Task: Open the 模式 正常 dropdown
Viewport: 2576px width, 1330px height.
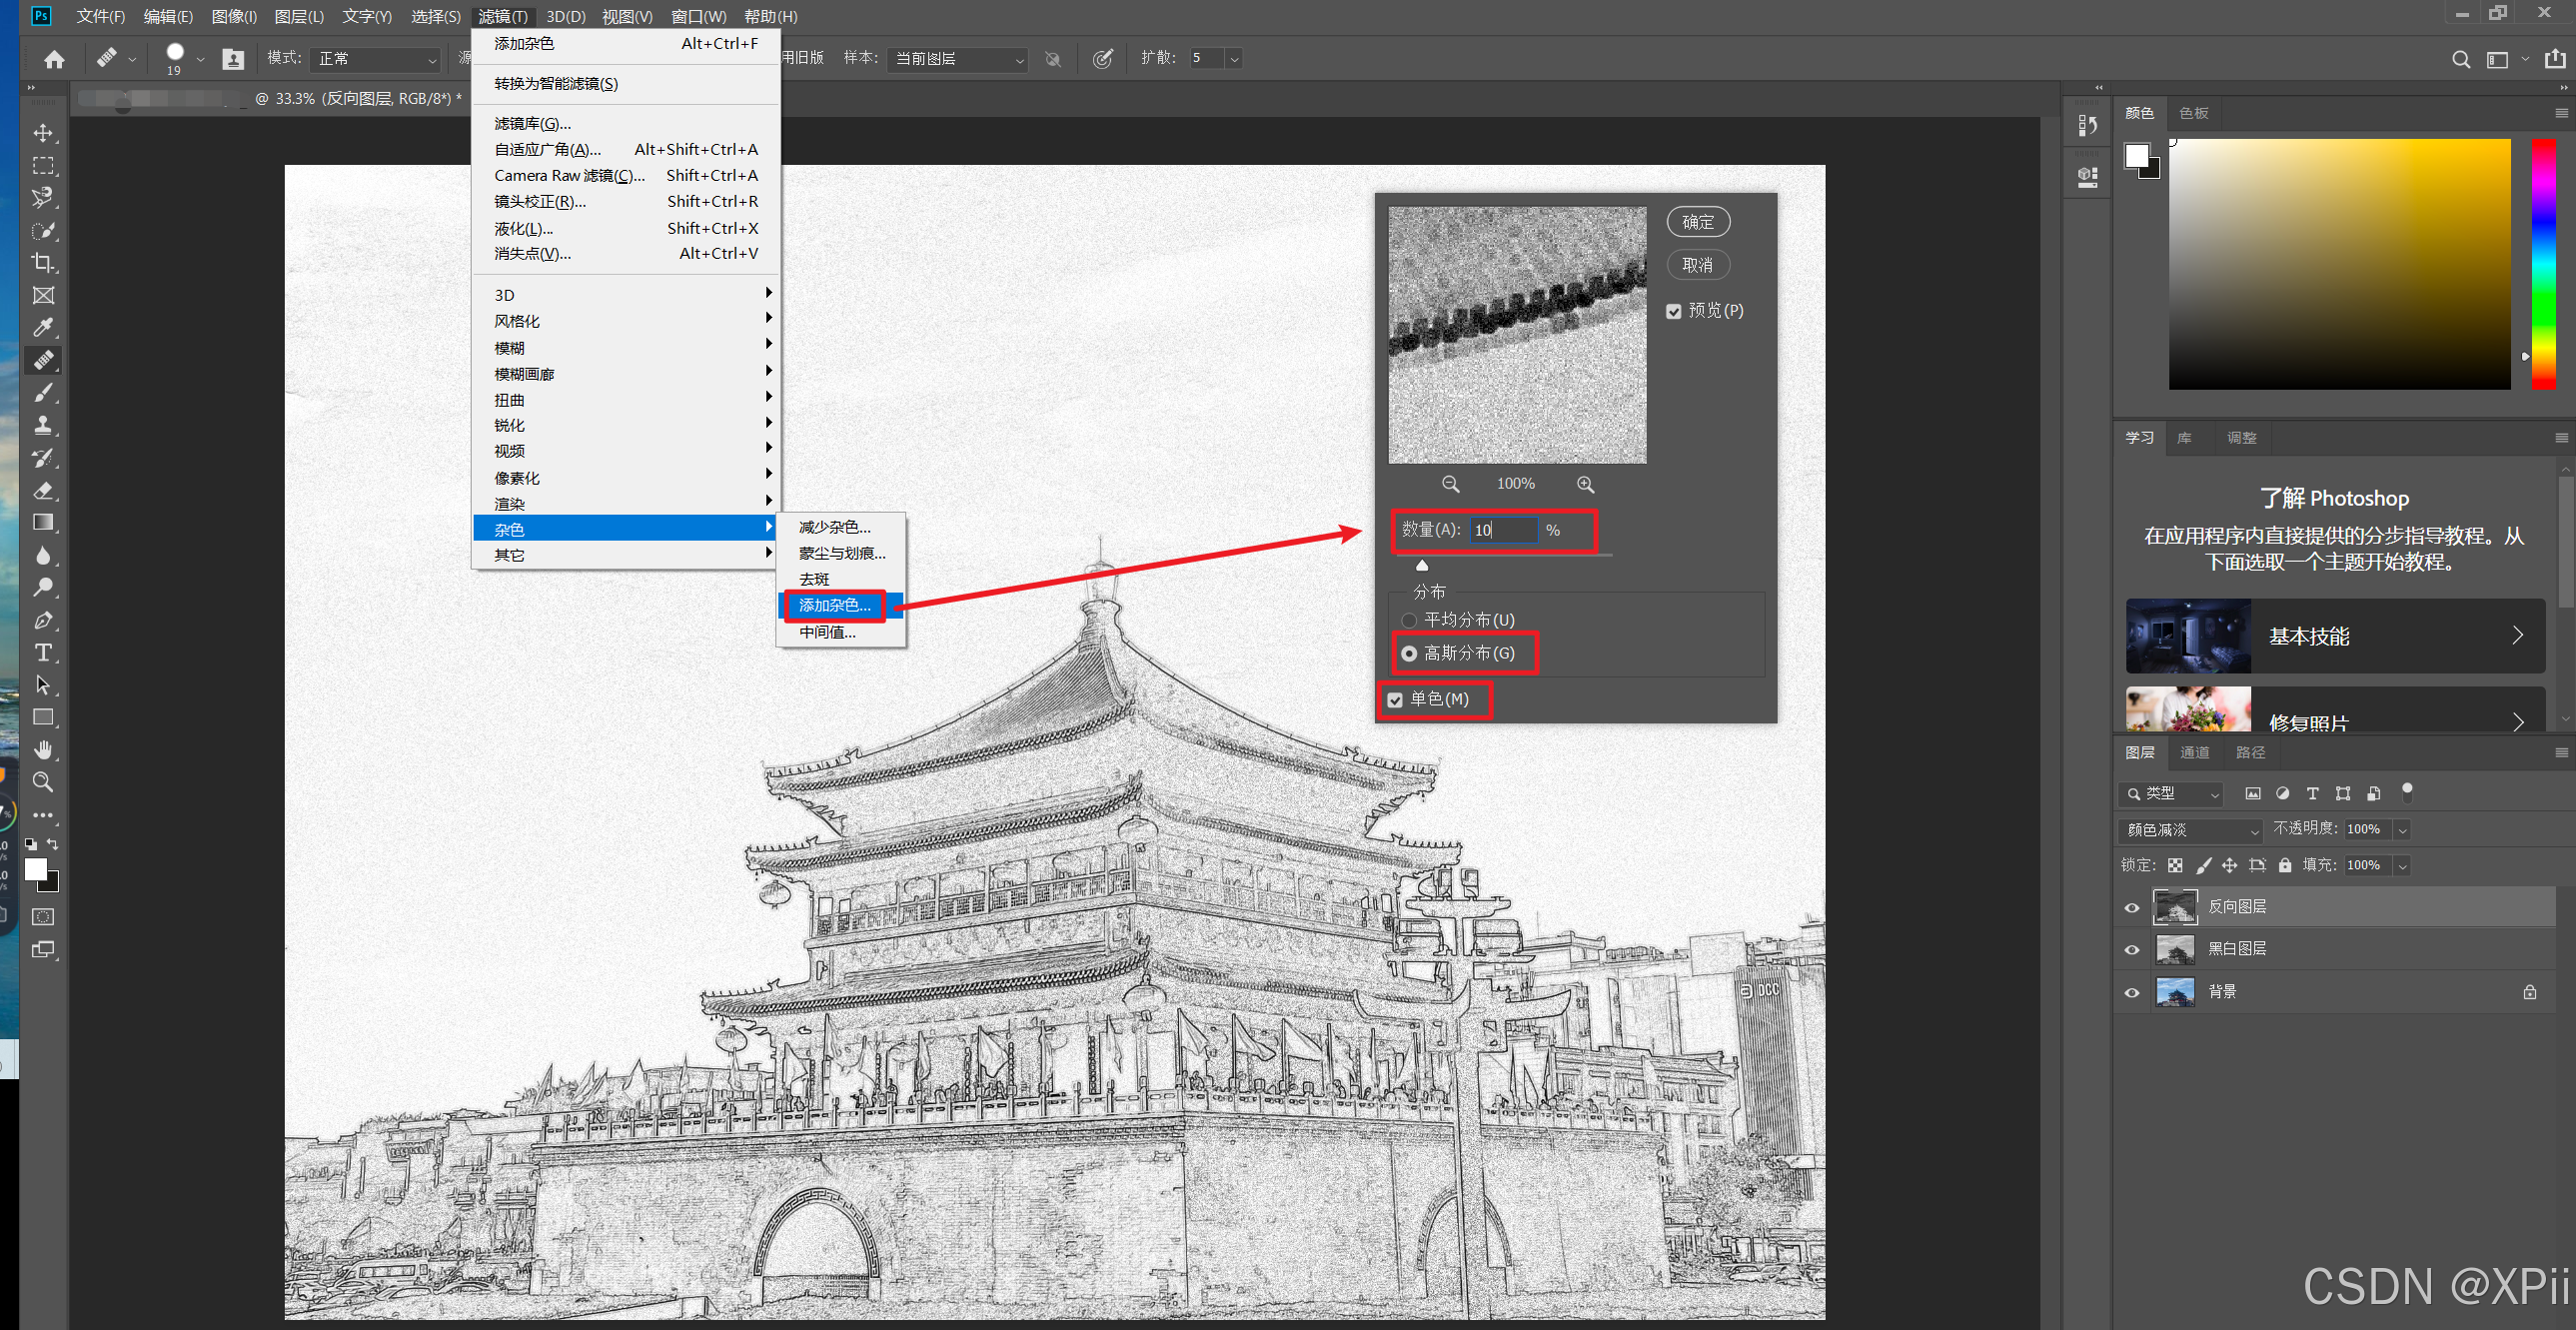Action: [x=376, y=59]
